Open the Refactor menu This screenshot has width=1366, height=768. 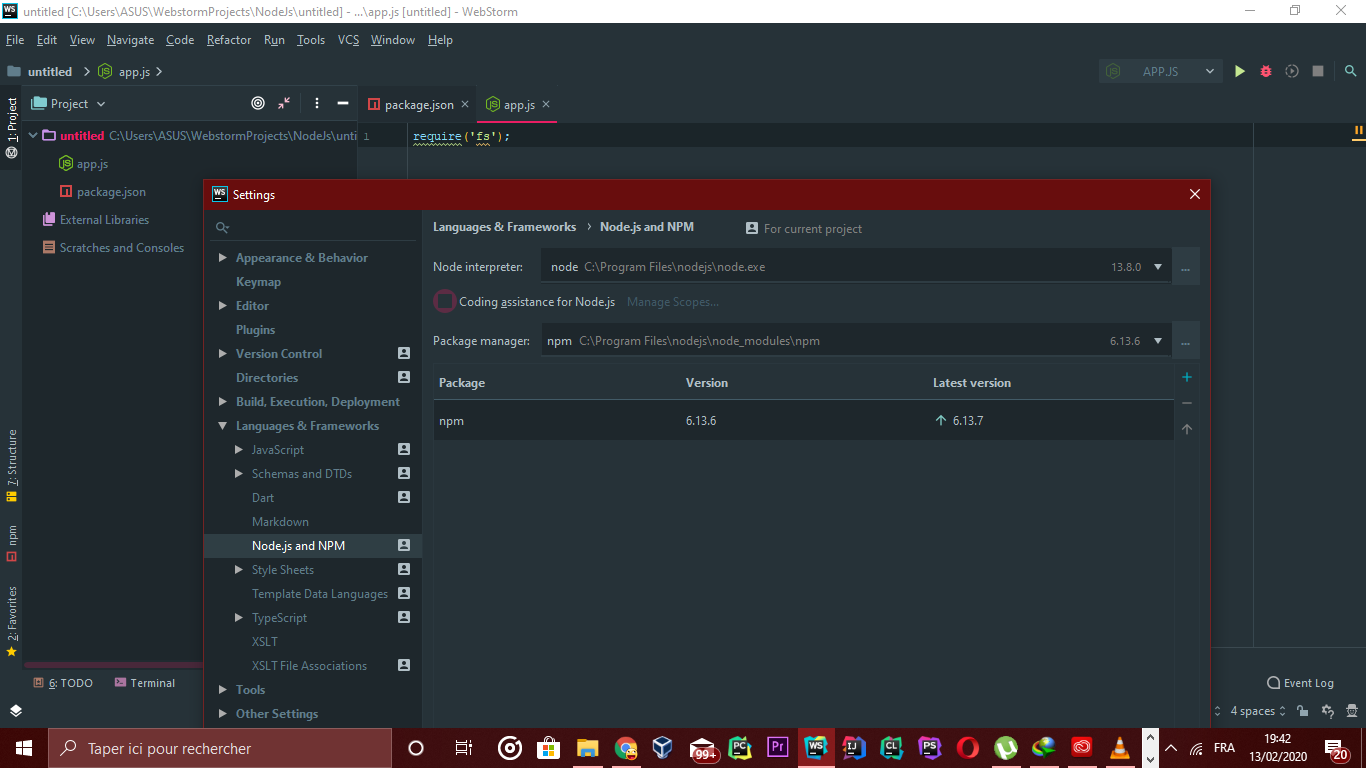point(229,40)
